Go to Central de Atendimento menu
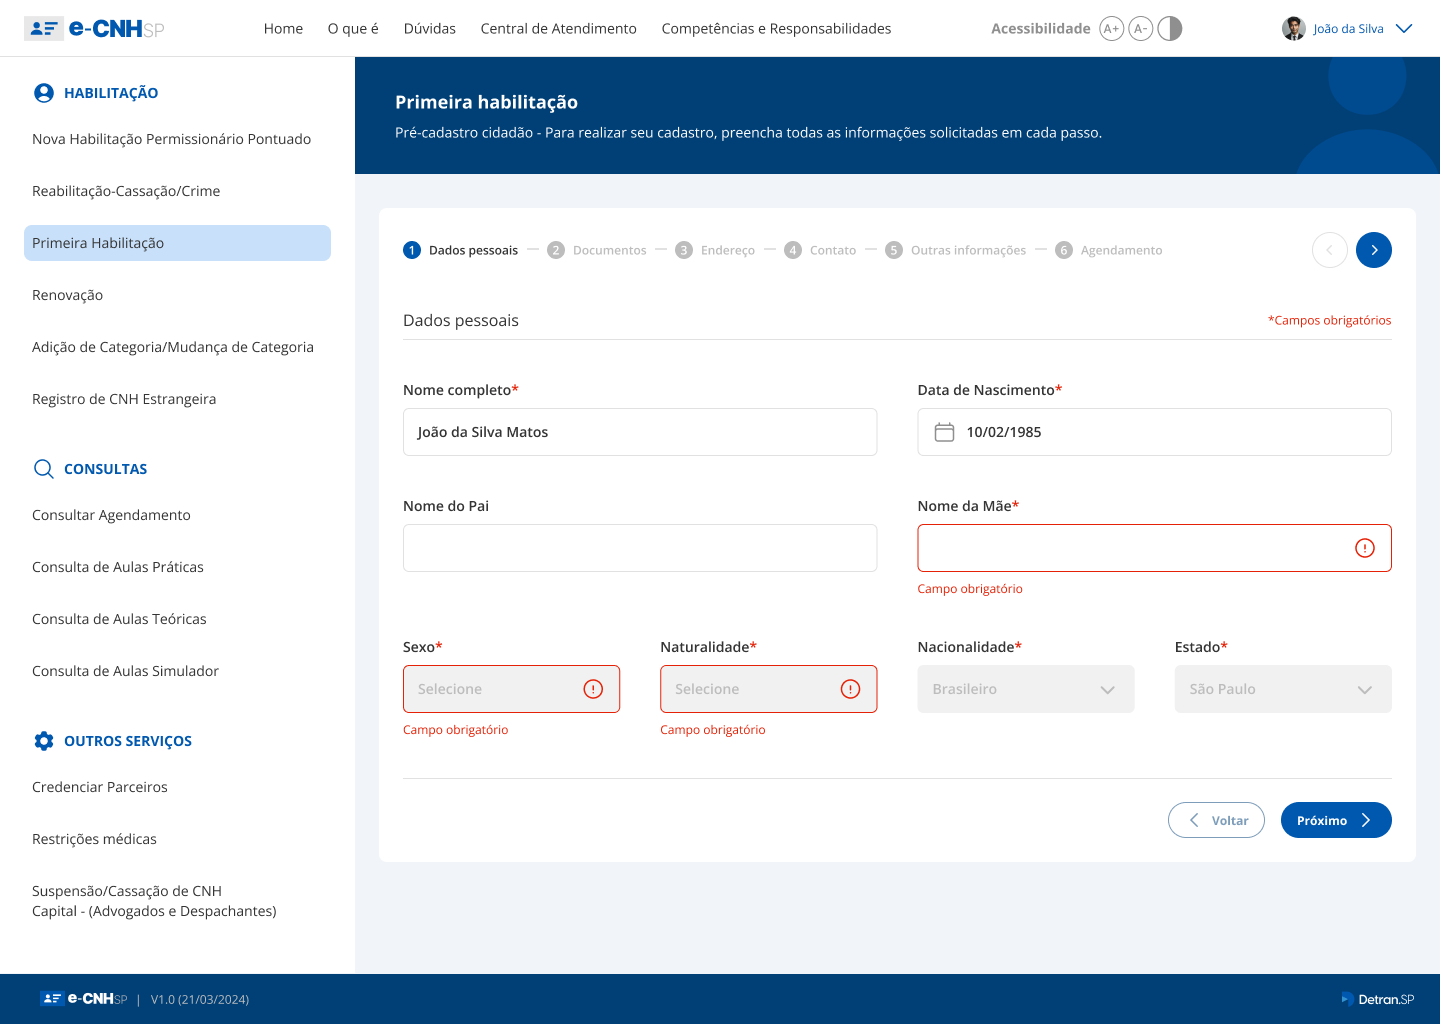 tap(558, 29)
